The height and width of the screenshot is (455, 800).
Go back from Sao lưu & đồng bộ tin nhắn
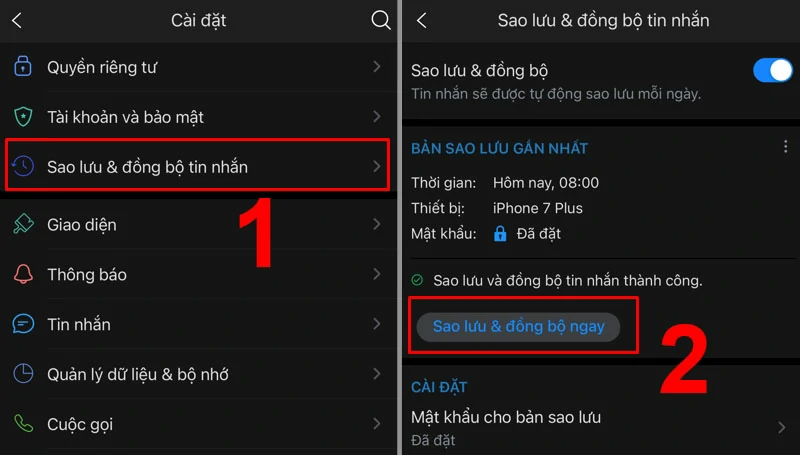(421, 20)
